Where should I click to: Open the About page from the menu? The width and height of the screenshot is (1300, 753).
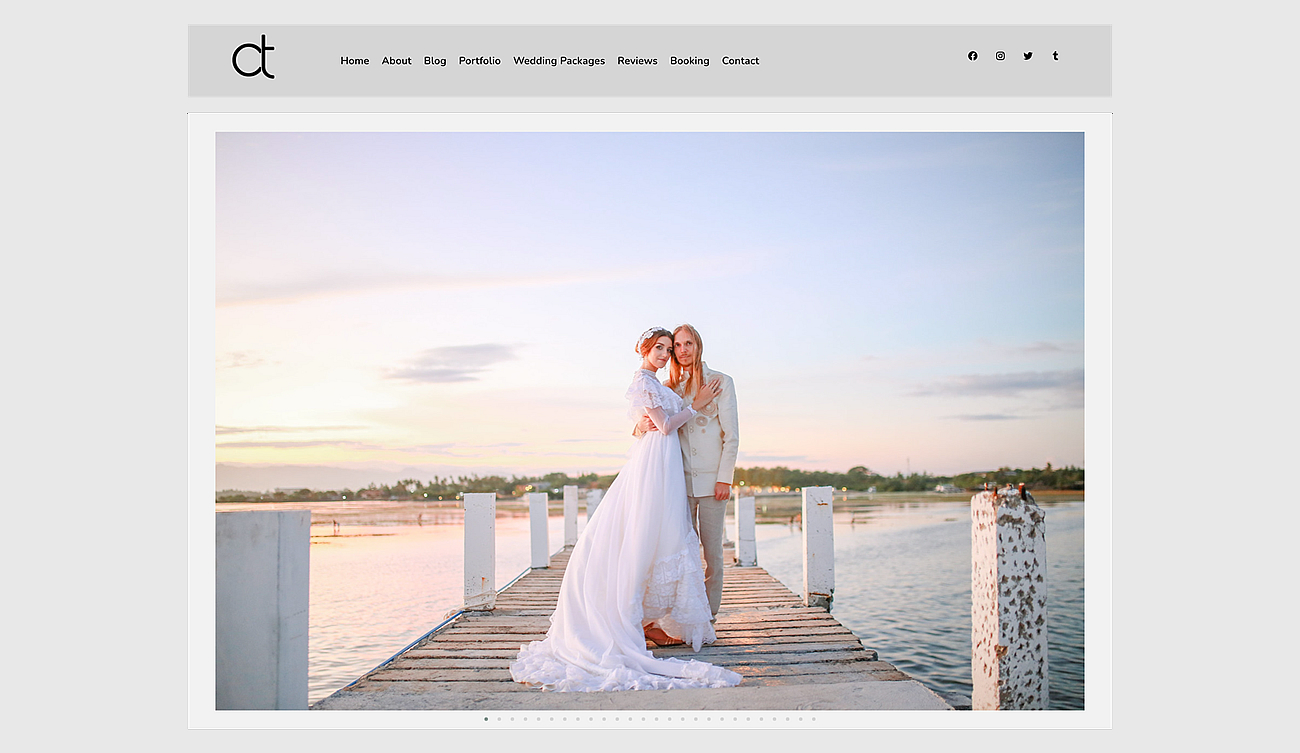coord(396,61)
